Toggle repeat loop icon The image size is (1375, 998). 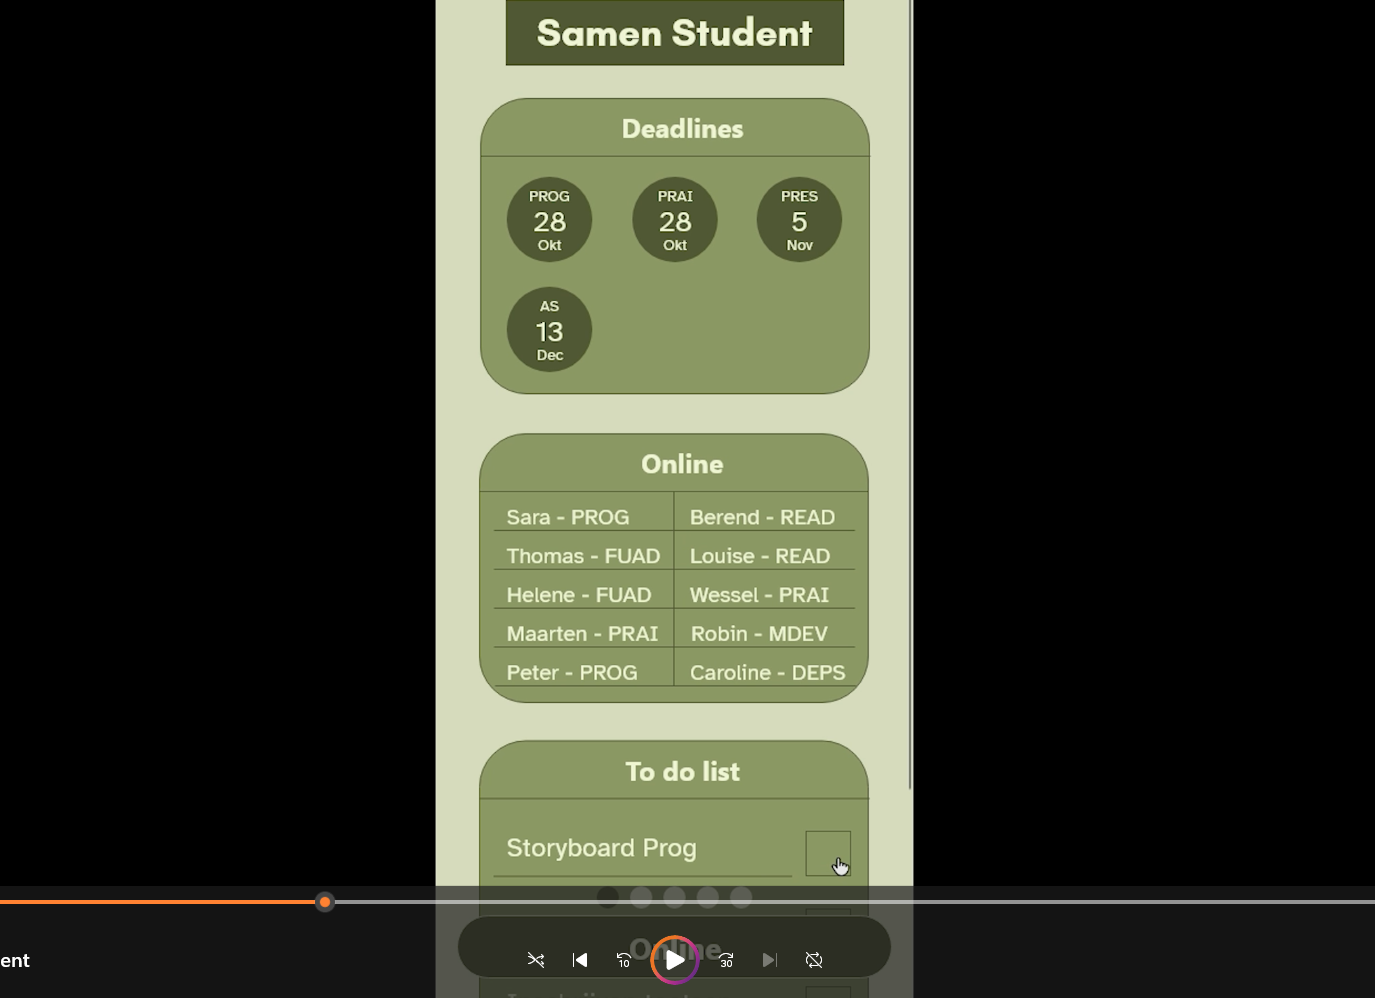(x=814, y=960)
